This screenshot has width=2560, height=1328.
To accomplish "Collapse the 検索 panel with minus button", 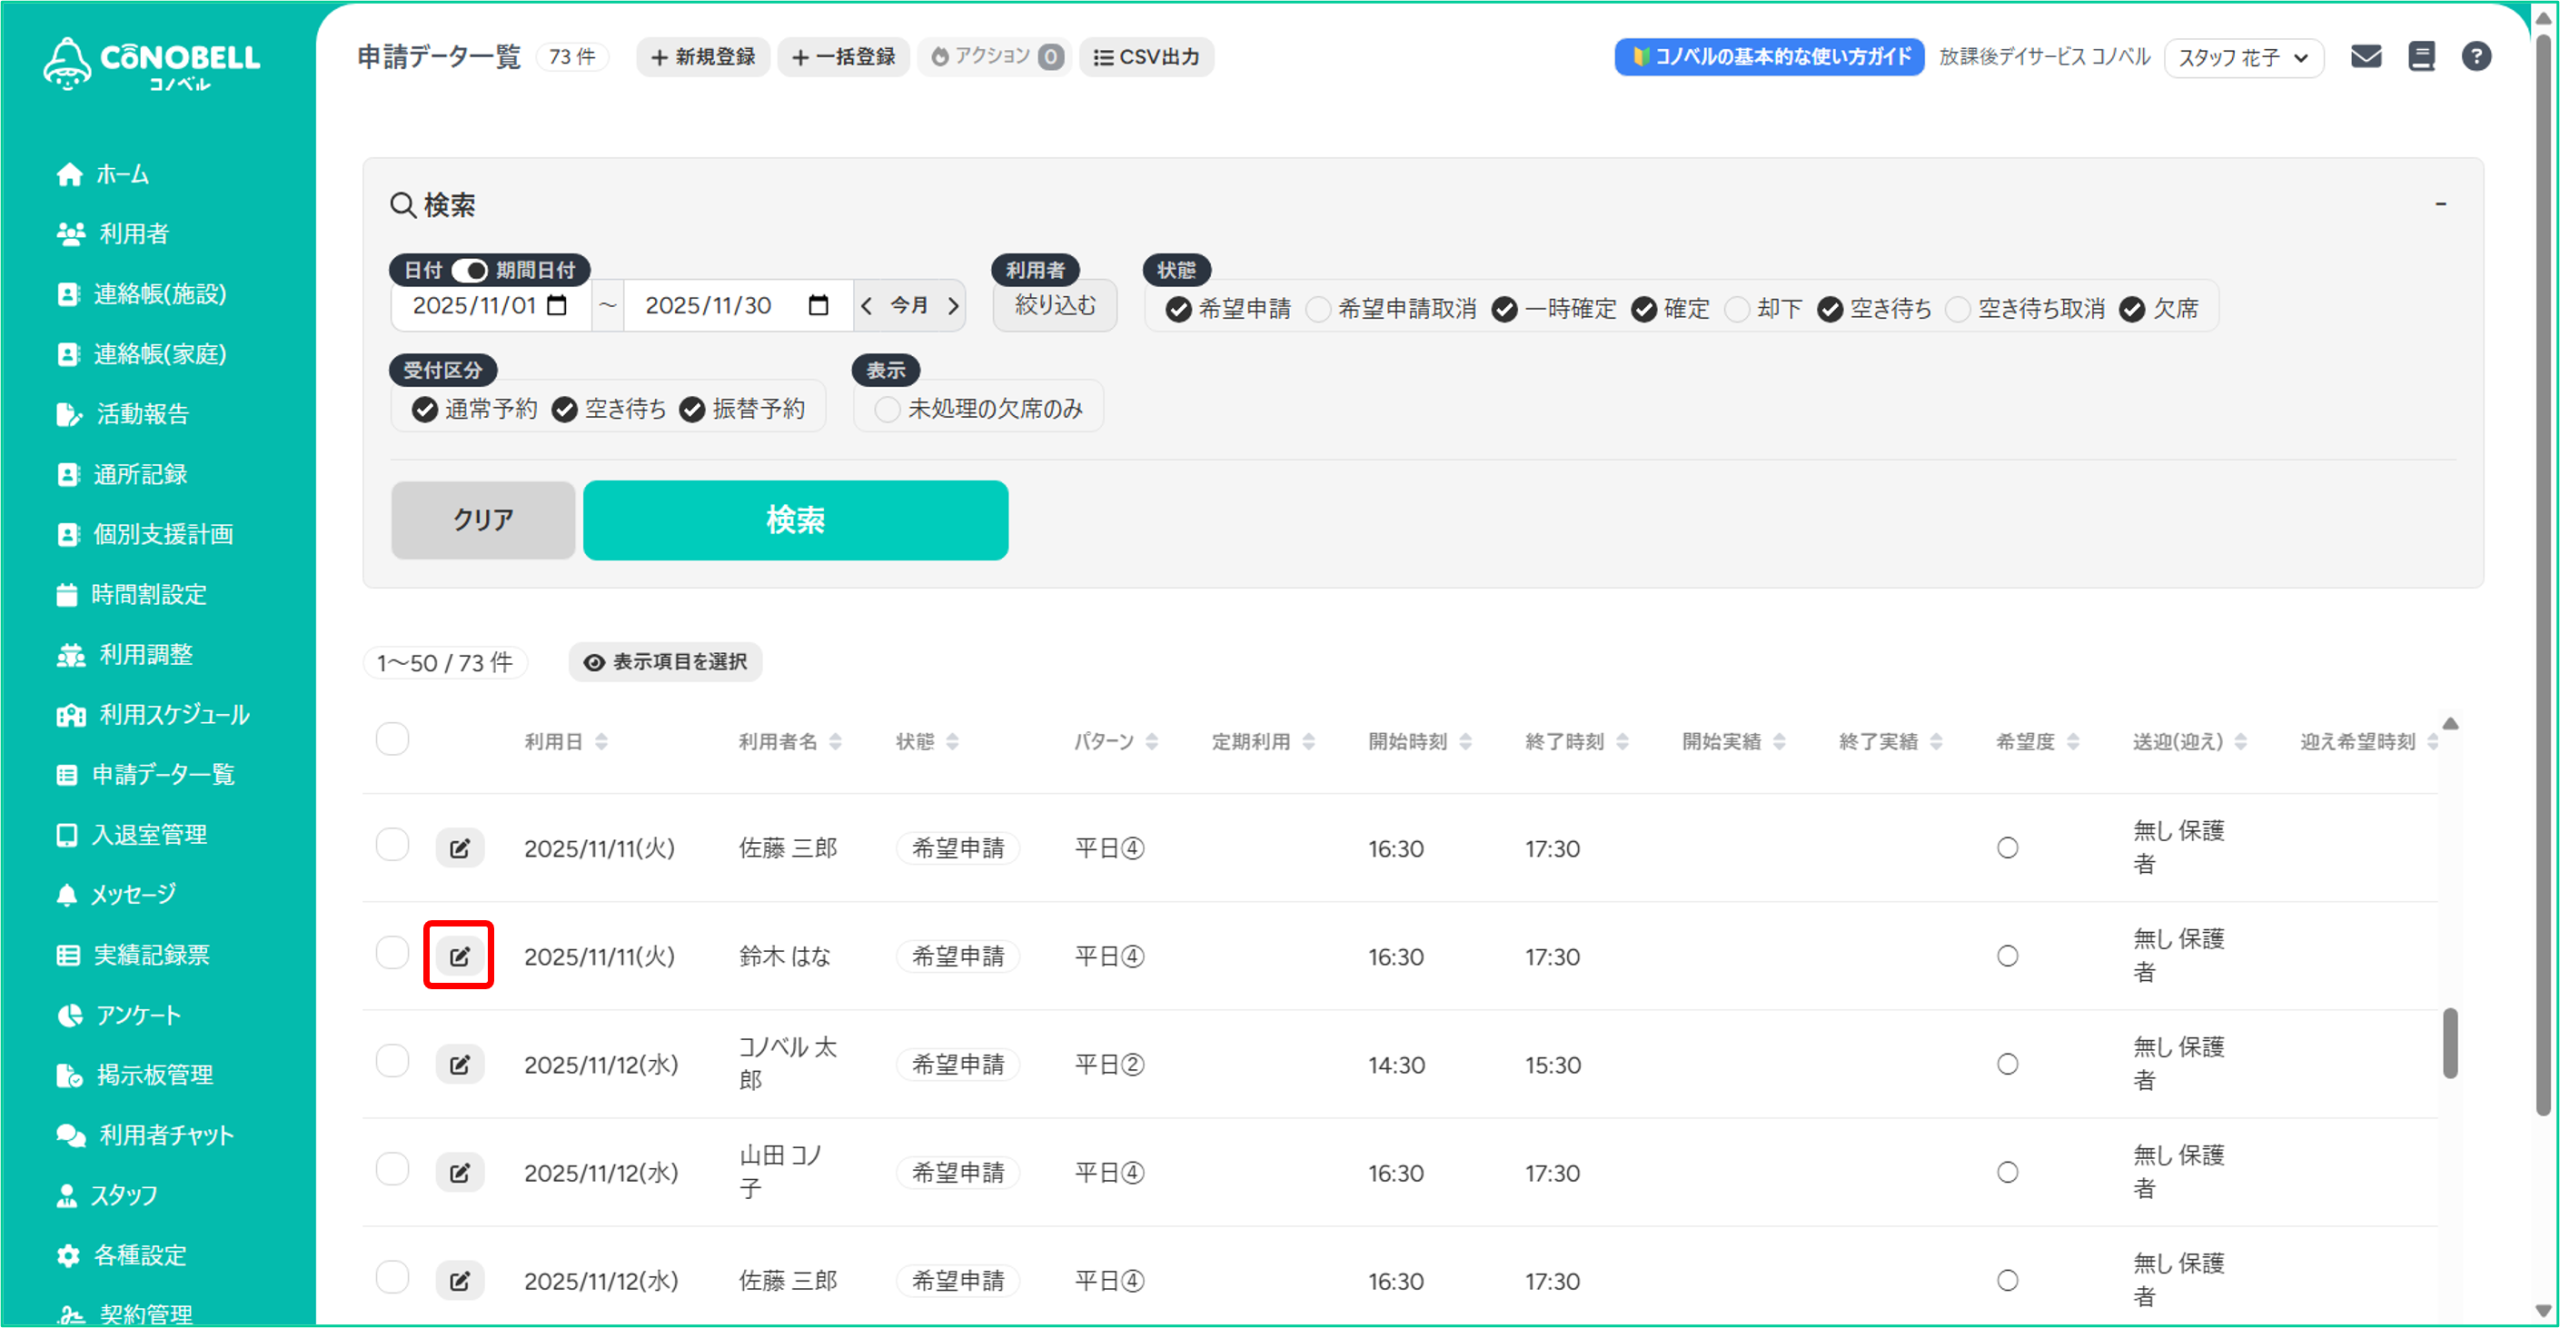I will [x=2440, y=204].
